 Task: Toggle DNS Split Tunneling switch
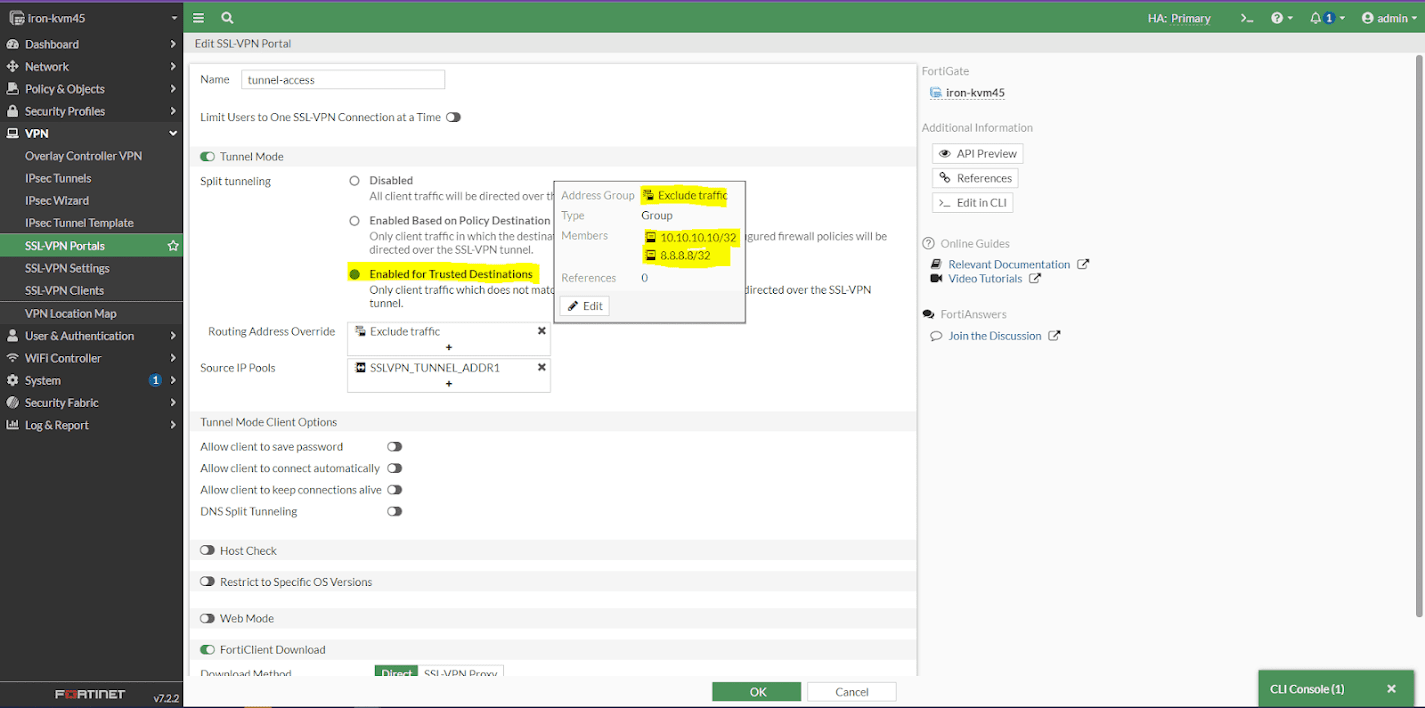tap(394, 511)
